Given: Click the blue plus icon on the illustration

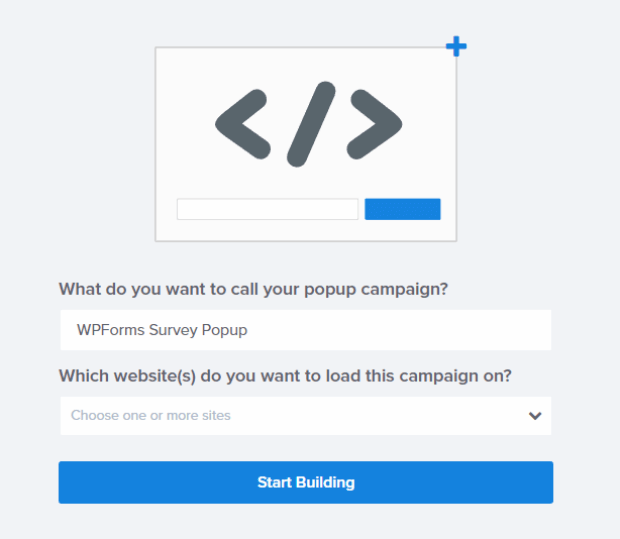Looking at the screenshot, I should tap(456, 46).
